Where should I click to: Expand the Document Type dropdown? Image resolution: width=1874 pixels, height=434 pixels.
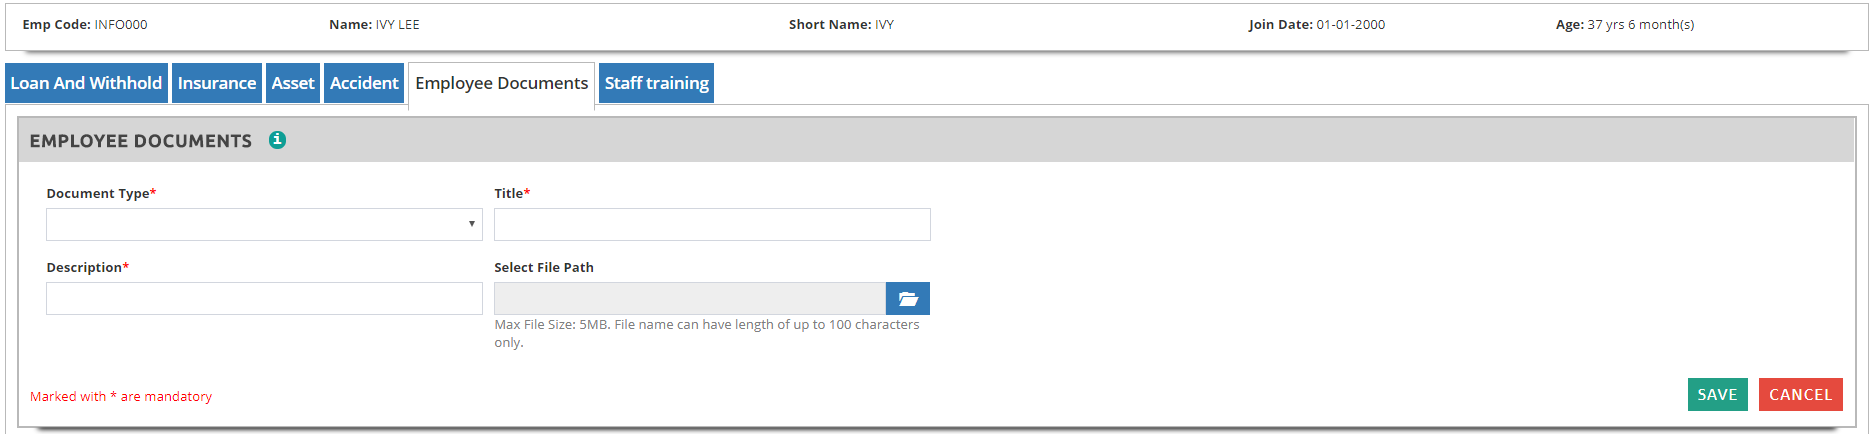(x=264, y=224)
